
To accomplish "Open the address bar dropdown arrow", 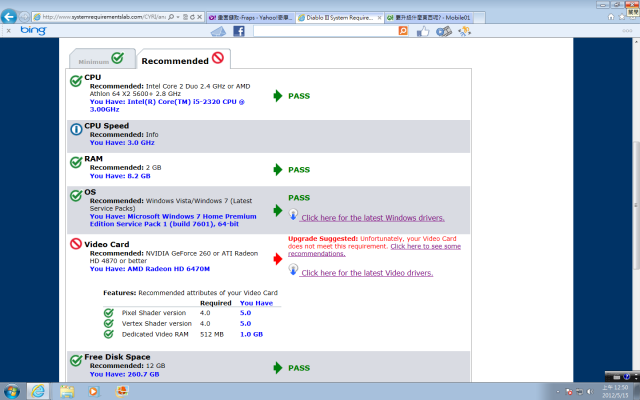I will (x=178, y=17).
